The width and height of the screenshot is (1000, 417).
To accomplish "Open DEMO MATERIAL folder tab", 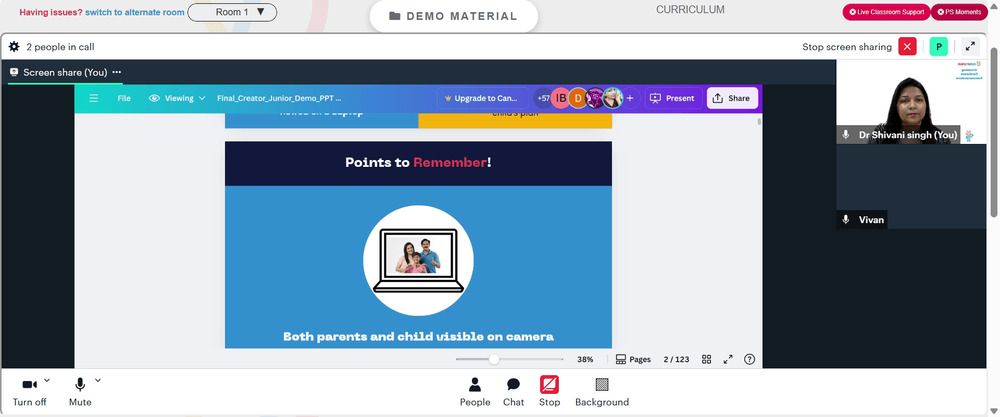I will [453, 16].
